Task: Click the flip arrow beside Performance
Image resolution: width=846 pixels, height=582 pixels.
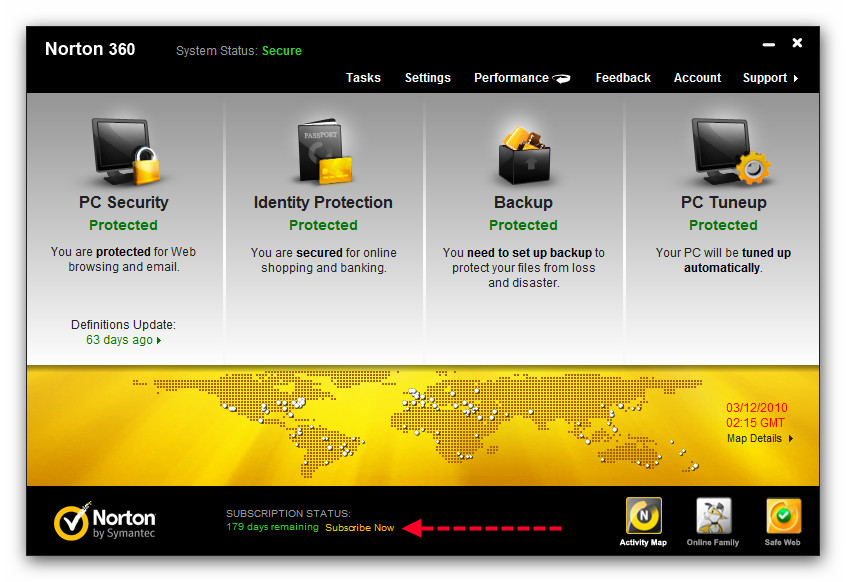Action: 562,79
